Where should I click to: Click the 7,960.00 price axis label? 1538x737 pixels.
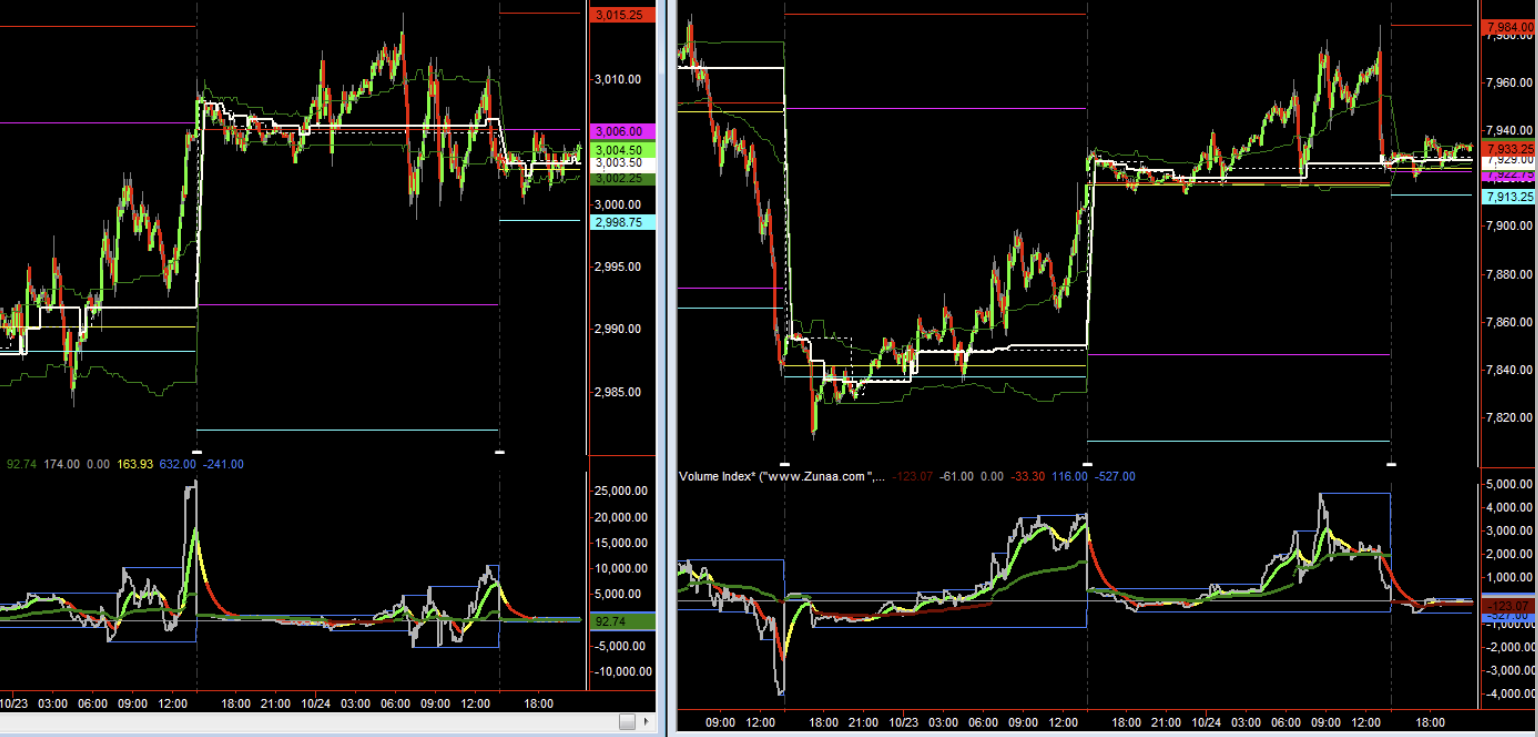click(x=1510, y=82)
